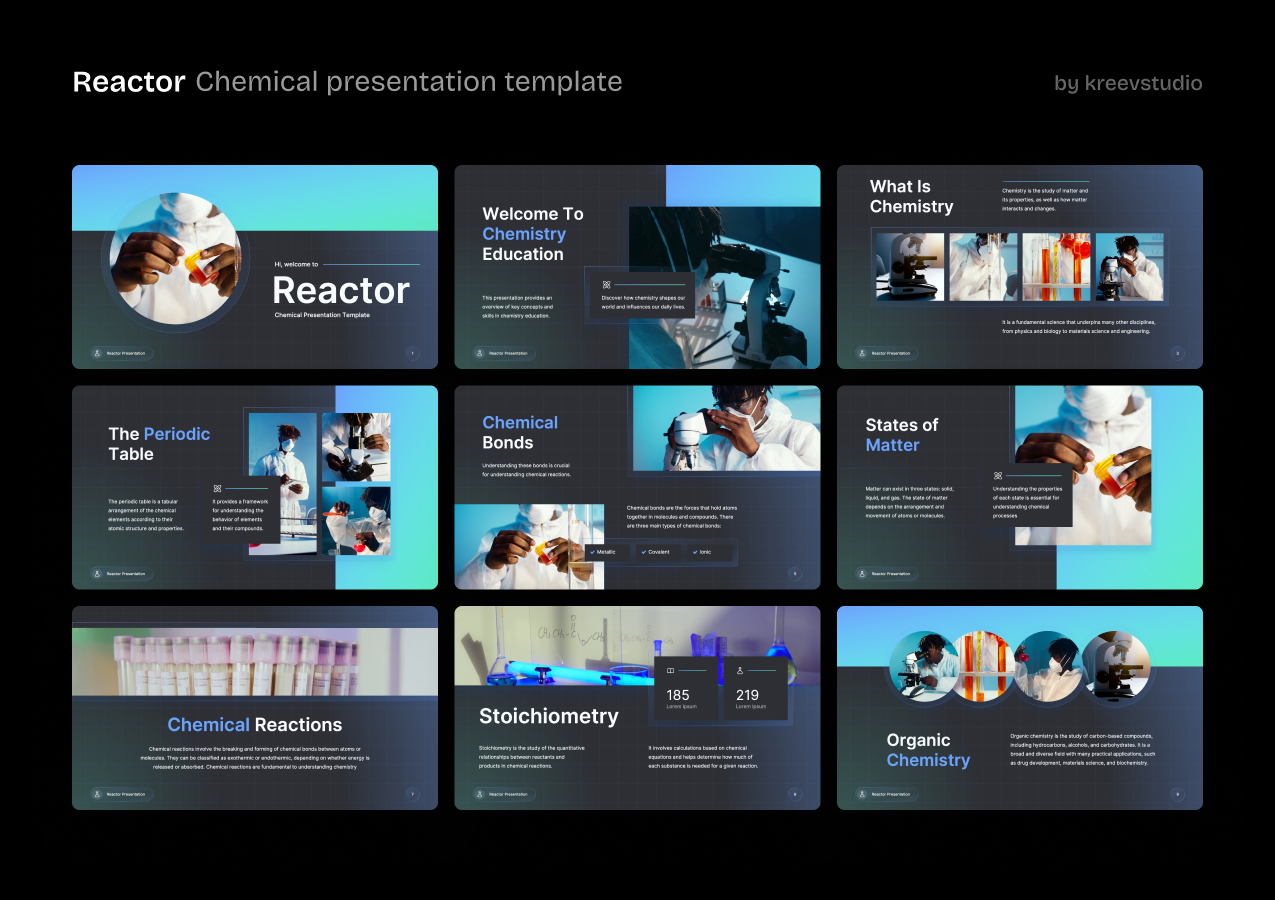Viewport: 1275px width, 900px height.
Task: Select the Welcome To Chemistry Education slide
Action: coord(637,267)
